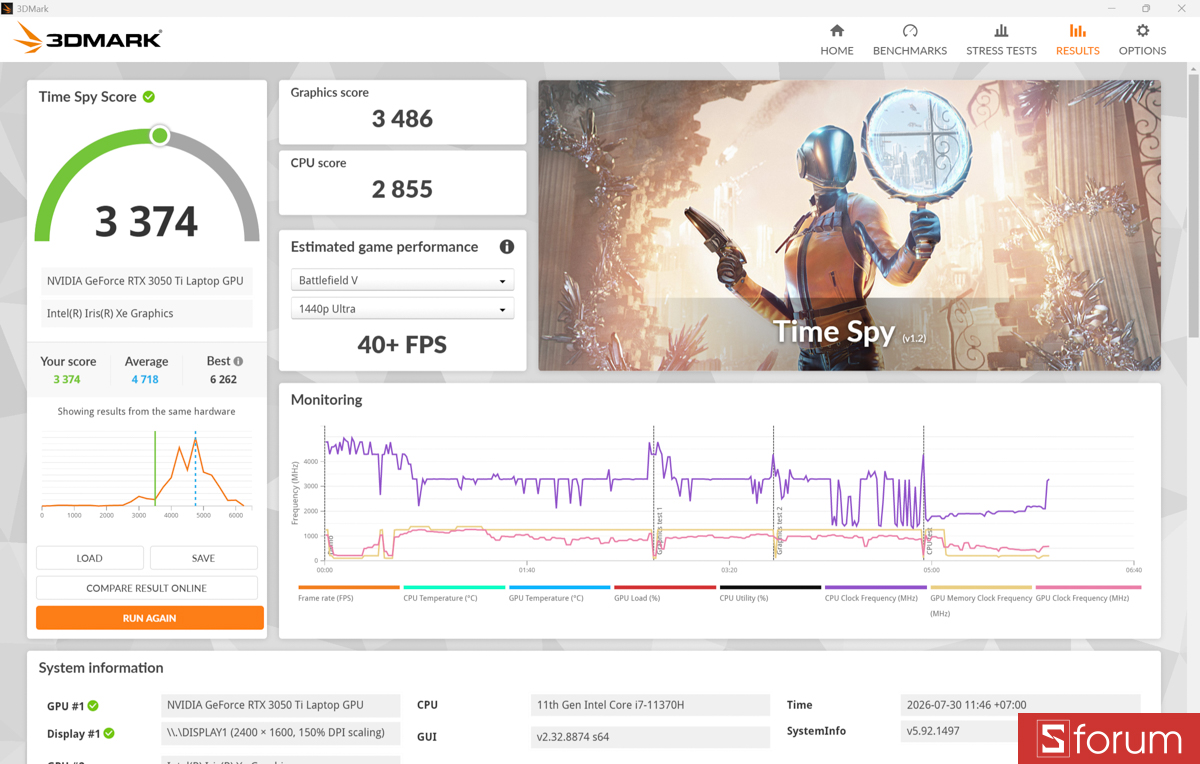Screen dimensions: 1200x764
Task: Click the Benchmarks gauge icon
Action: [x=910, y=31]
